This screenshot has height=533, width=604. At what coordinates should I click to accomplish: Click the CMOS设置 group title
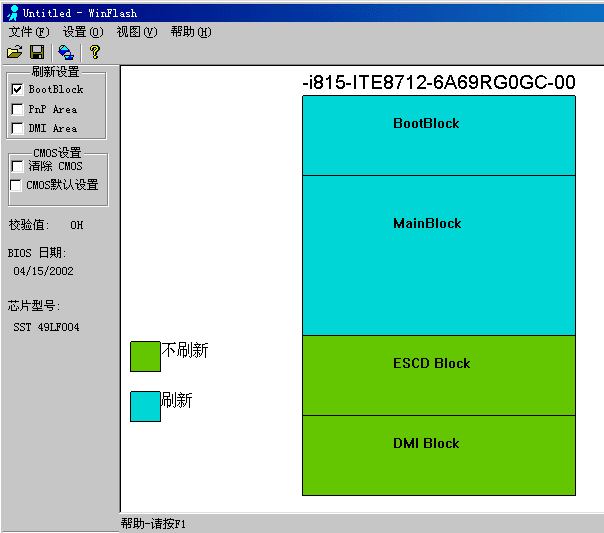[57, 153]
